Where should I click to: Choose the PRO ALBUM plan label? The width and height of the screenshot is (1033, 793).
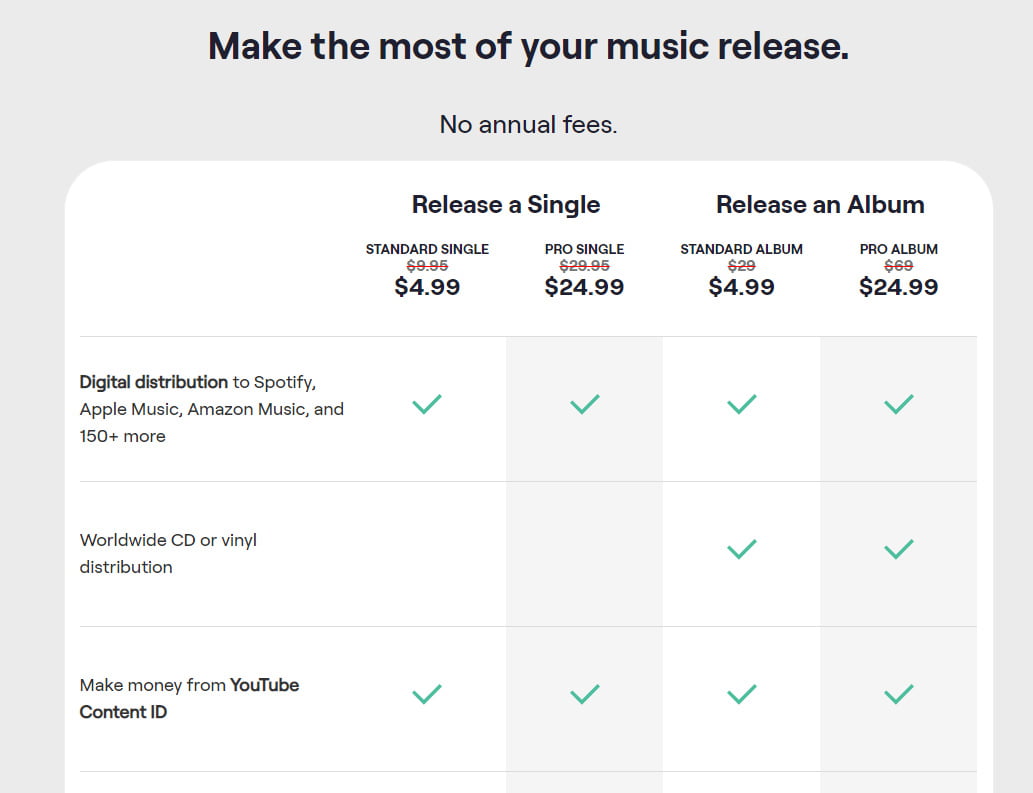pos(898,249)
